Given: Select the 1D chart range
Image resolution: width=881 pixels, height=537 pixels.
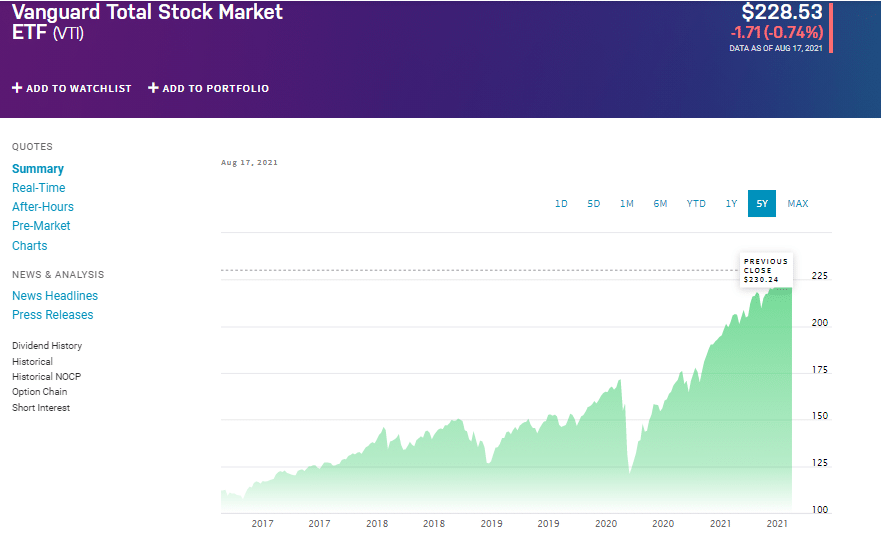Looking at the screenshot, I should [x=561, y=203].
